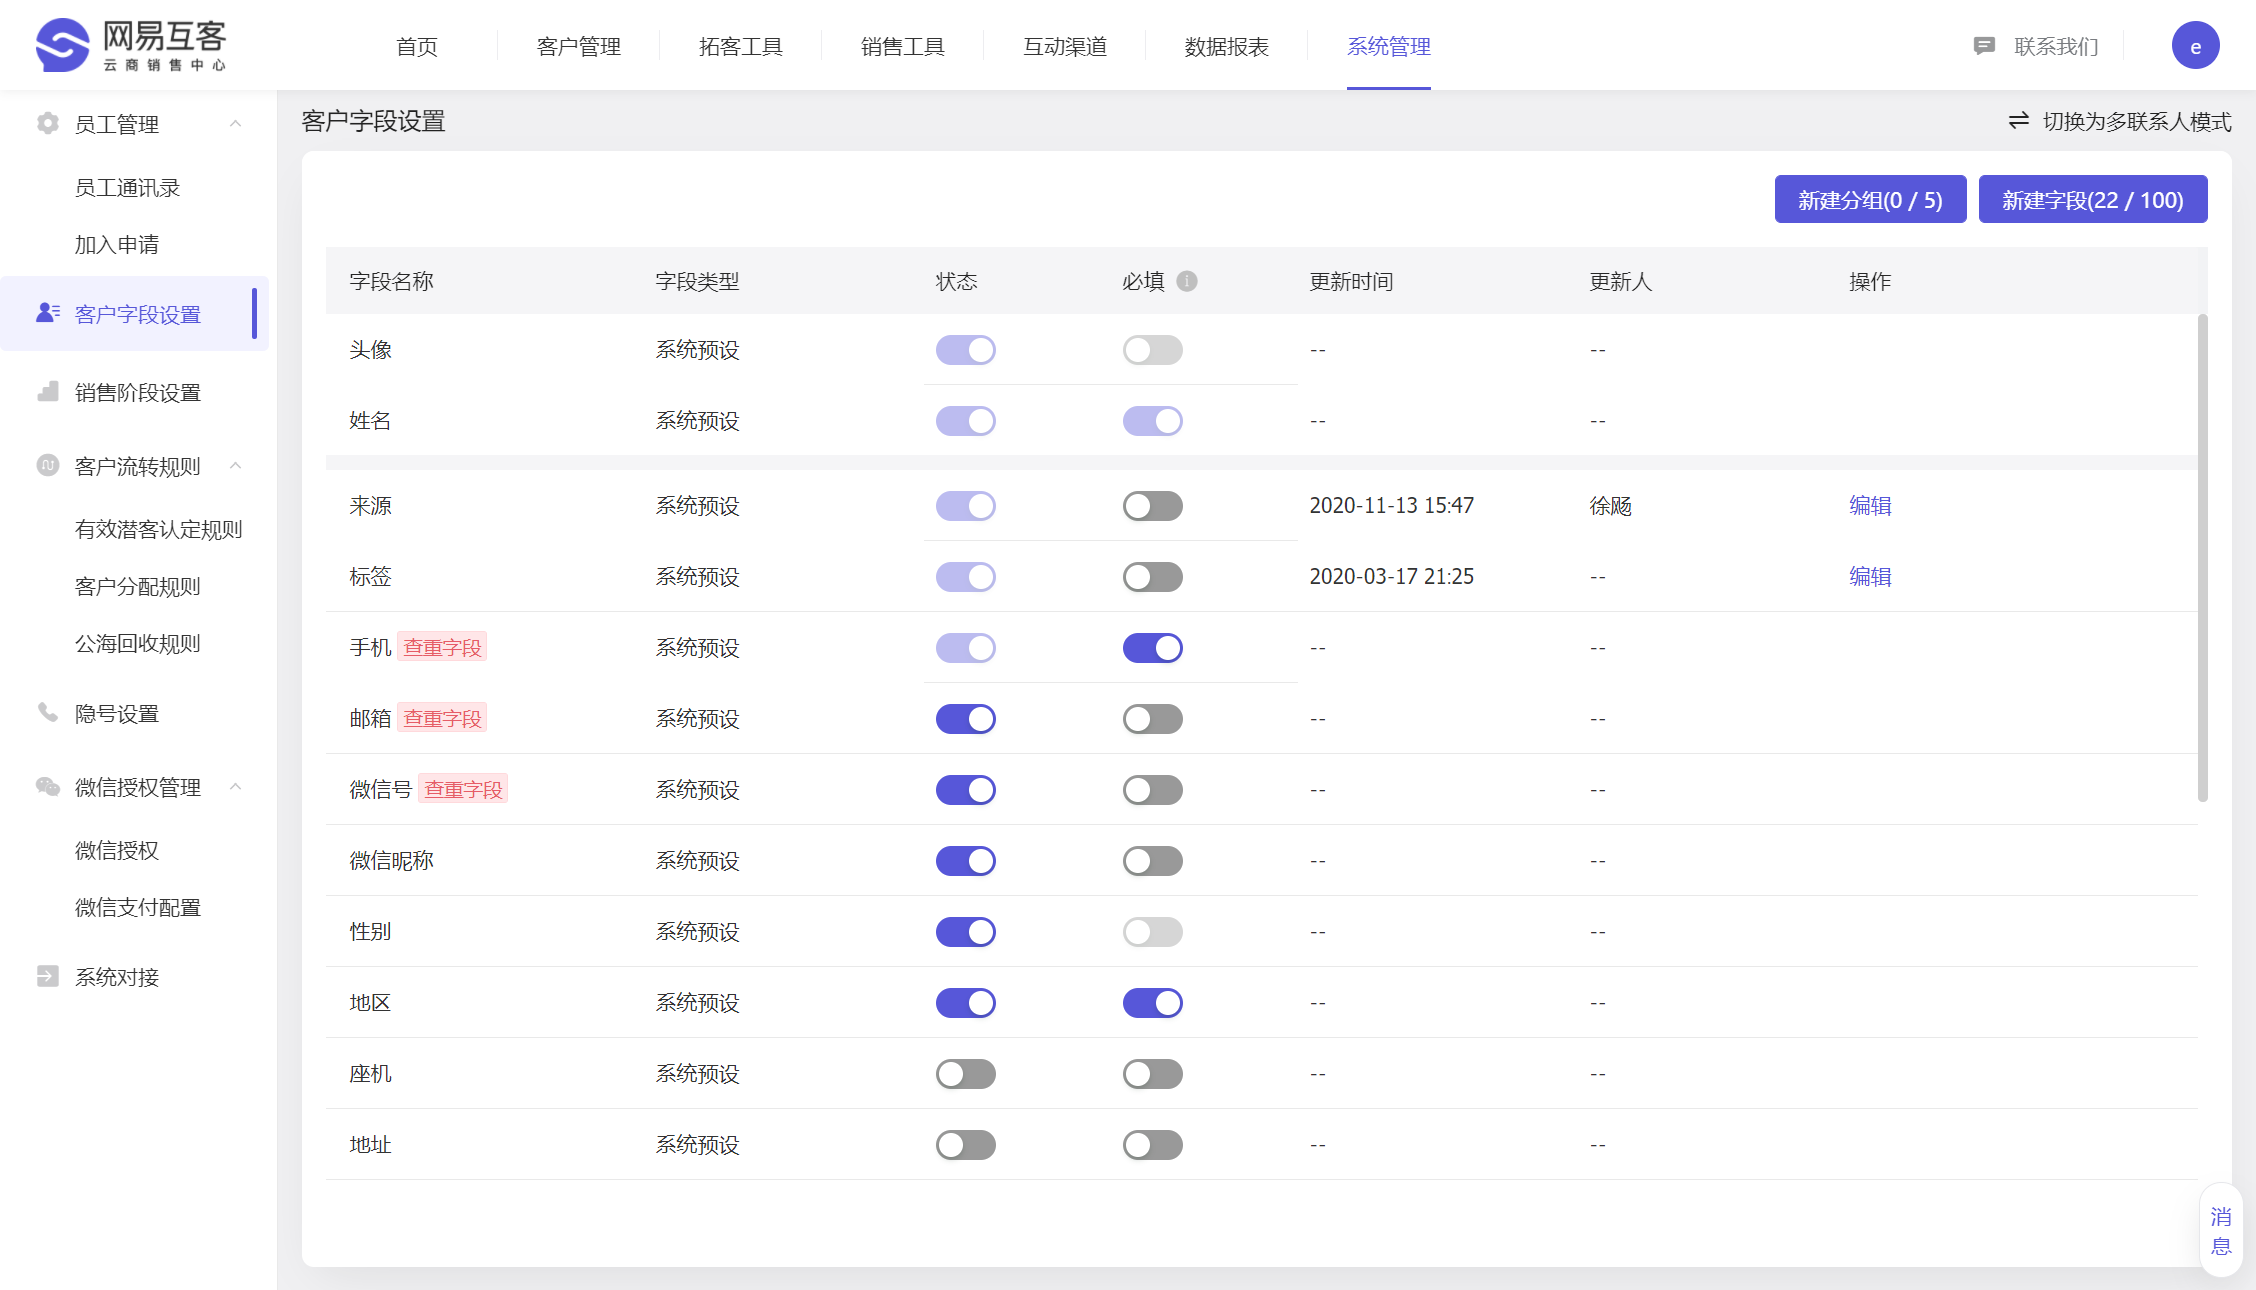Open the 客户管理 top menu
Viewport: 2256px width, 1290px height.
point(578,46)
